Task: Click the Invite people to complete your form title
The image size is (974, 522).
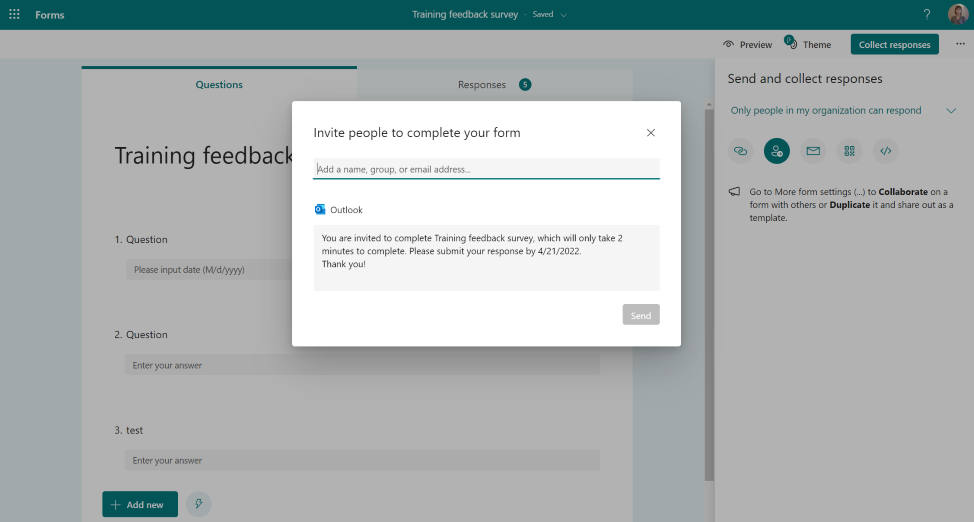Action: 417,132
